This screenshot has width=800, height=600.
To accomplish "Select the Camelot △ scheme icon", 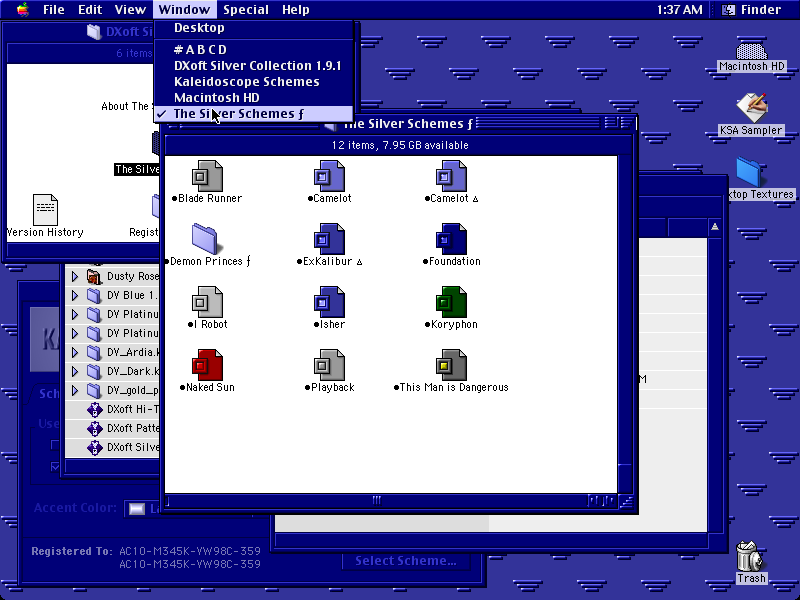I will [x=451, y=176].
